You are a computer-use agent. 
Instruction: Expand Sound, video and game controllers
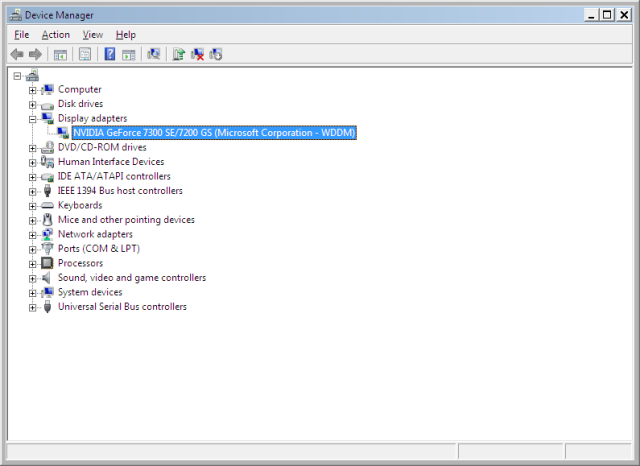click(x=32, y=279)
